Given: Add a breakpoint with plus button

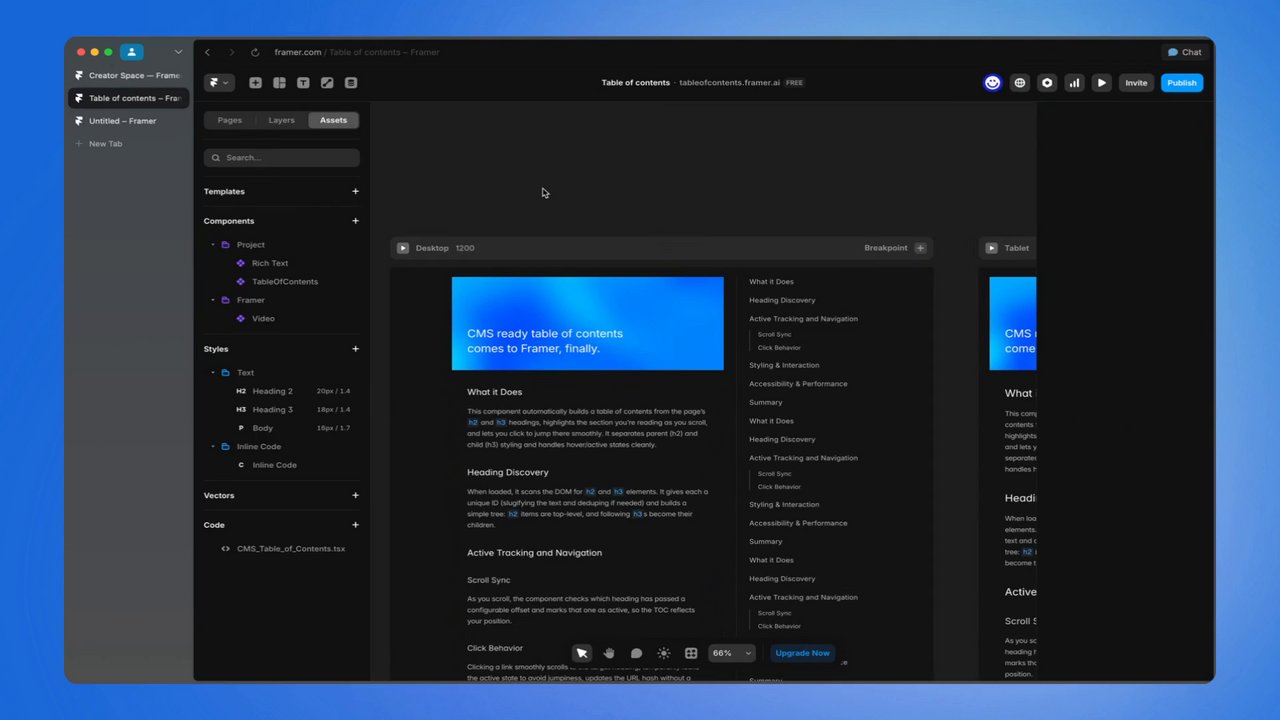Looking at the screenshot, I should coord(920,248).
